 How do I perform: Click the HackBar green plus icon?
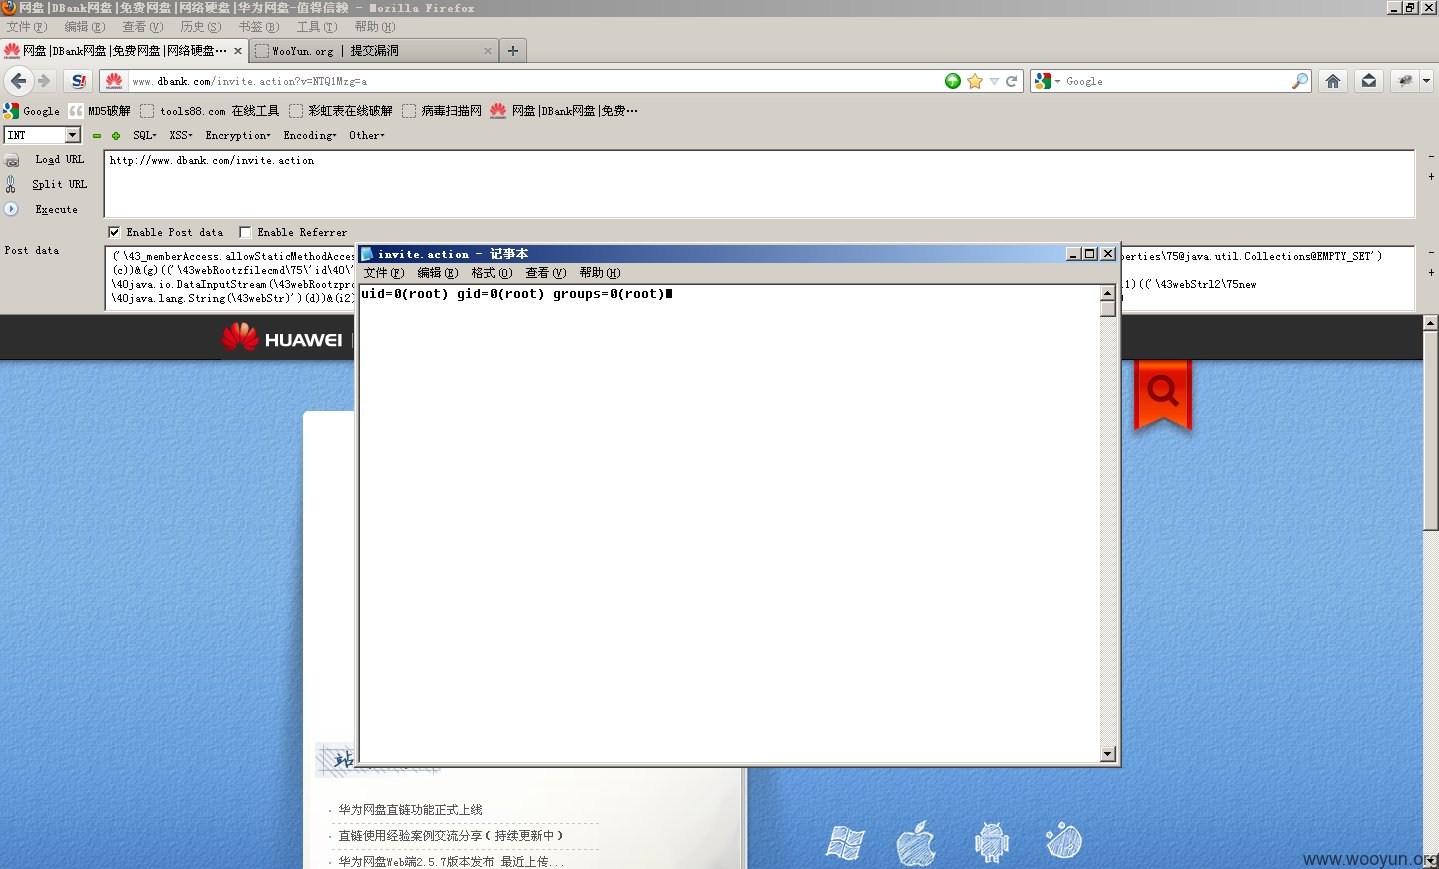click(116, 135)
